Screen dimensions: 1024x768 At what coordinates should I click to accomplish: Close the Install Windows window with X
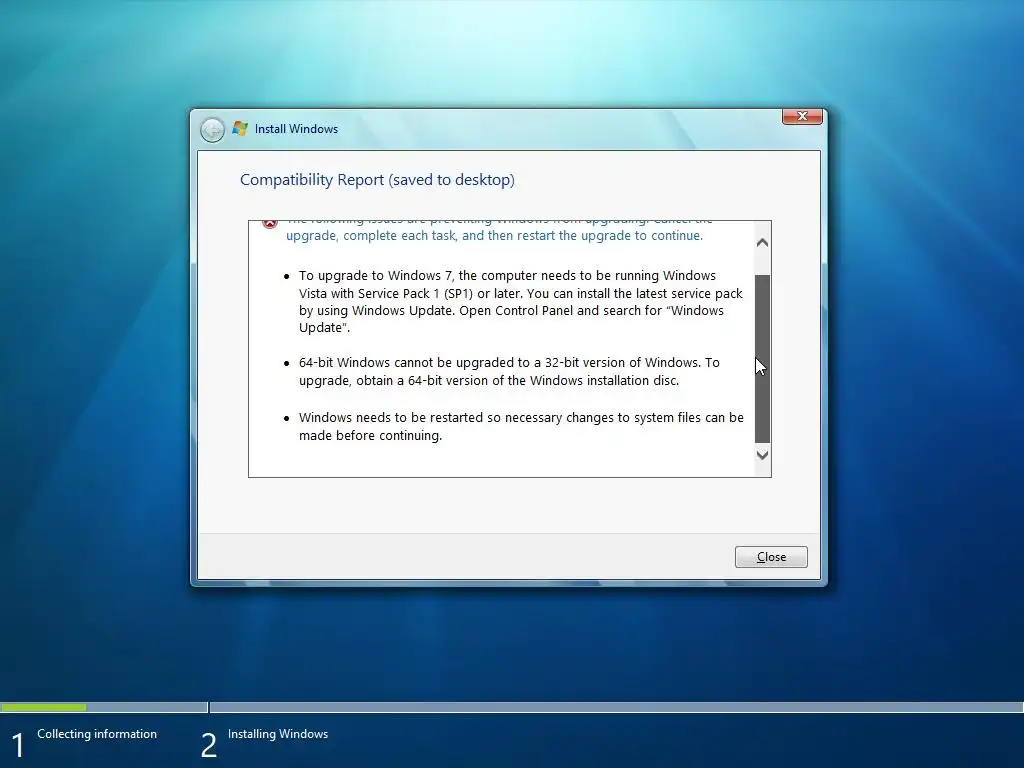point(802,116)
